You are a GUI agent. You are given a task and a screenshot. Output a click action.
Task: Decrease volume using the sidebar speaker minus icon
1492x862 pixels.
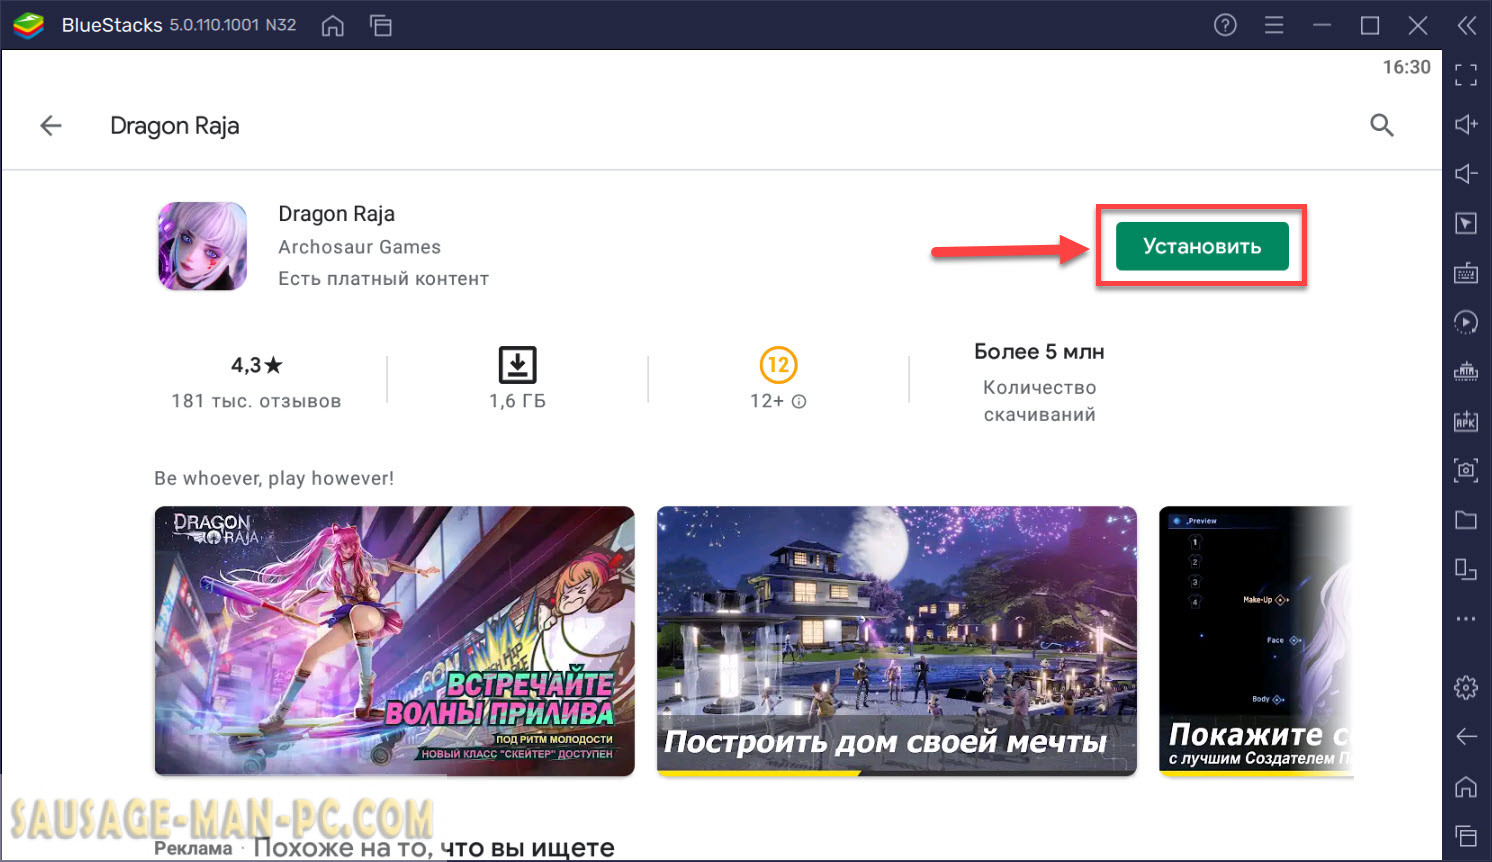click(1466, 174)
